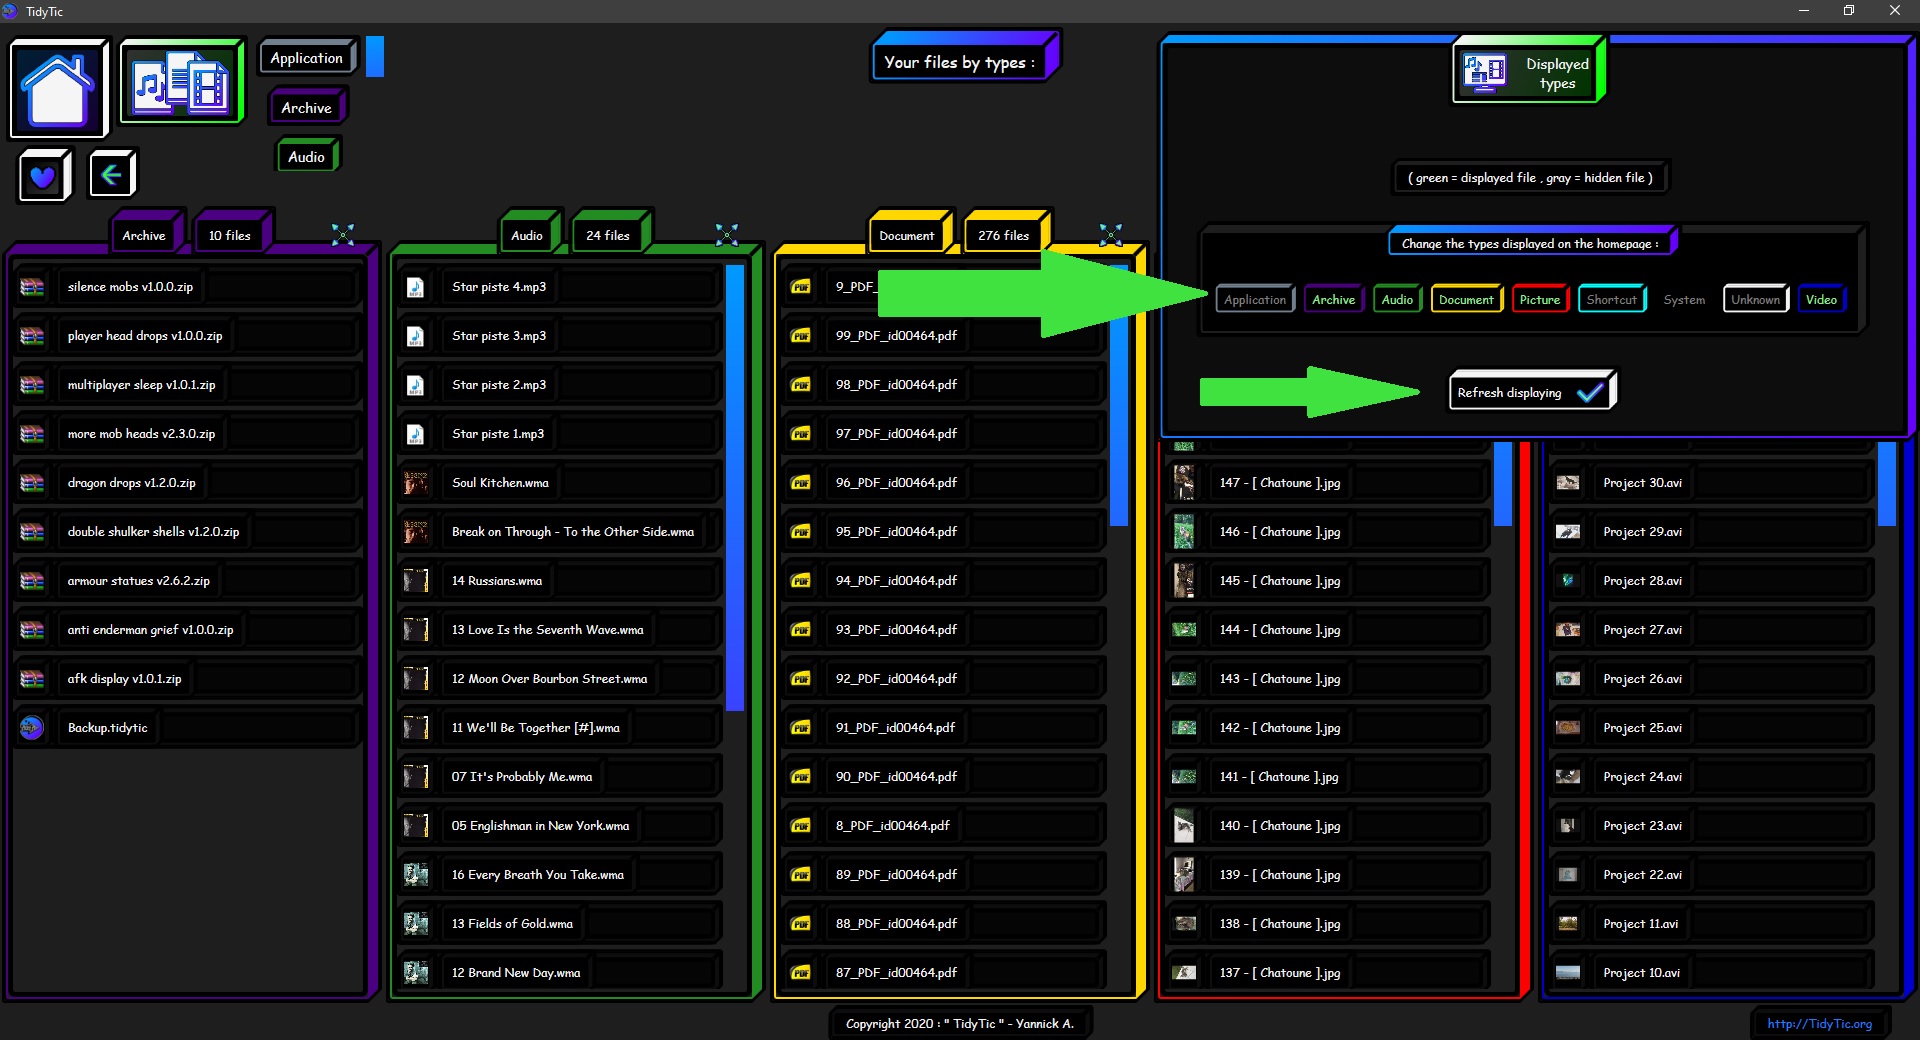This screenshot has height=1040, width=1920.
Task: Click the PDF icon of 95_PDF_id00464.pdf
Action: click(x=801, y=532)
